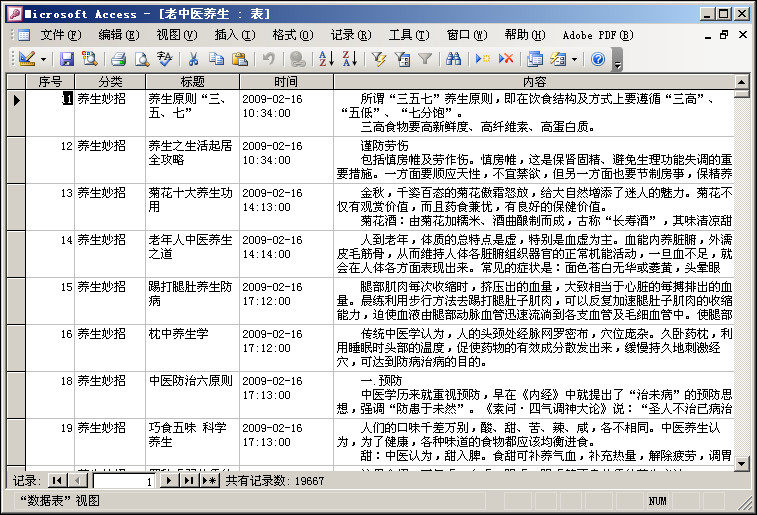The width and height of the screenshot is (757, 515).
Task: Sort descending Z to A
Action: (350, 59)
